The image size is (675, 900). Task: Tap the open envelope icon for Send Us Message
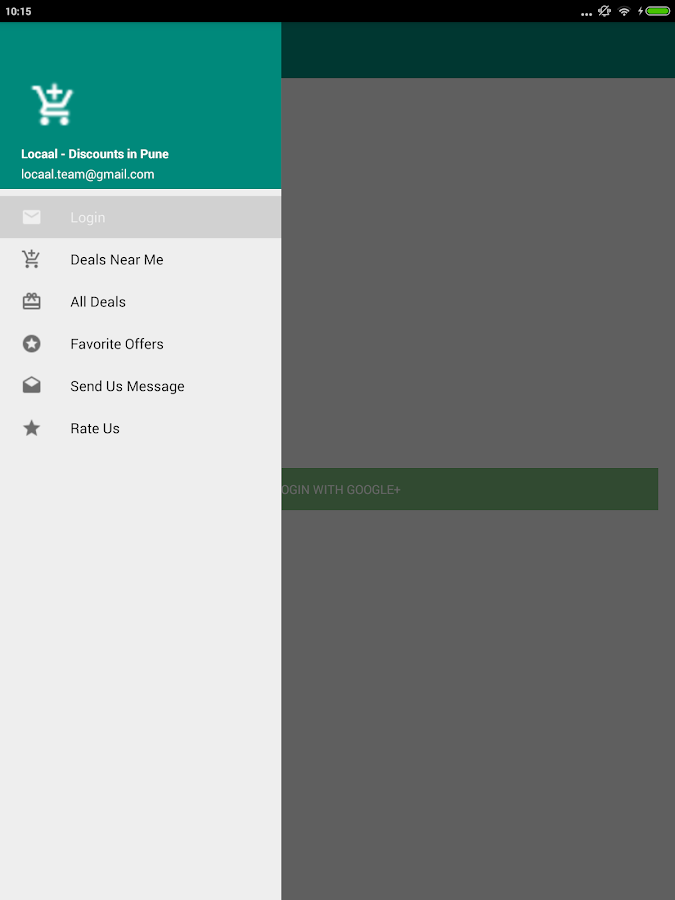[x=32, y=385]
